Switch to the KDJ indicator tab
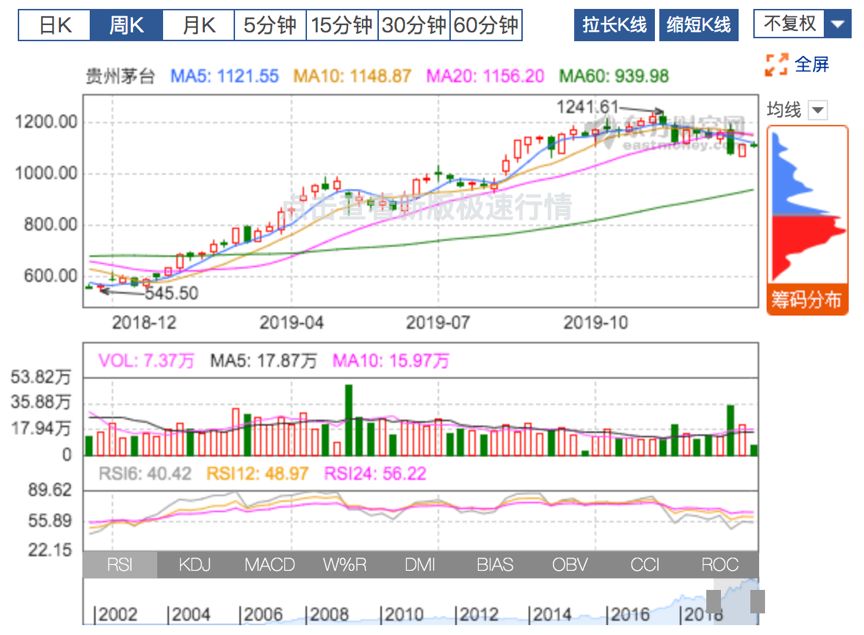 [195, 564]
